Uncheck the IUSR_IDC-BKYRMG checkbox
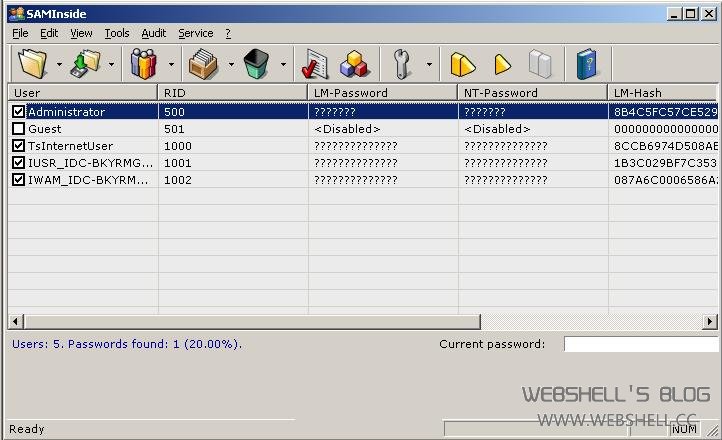The image size is (722, 440). click(x=18, y=162)
